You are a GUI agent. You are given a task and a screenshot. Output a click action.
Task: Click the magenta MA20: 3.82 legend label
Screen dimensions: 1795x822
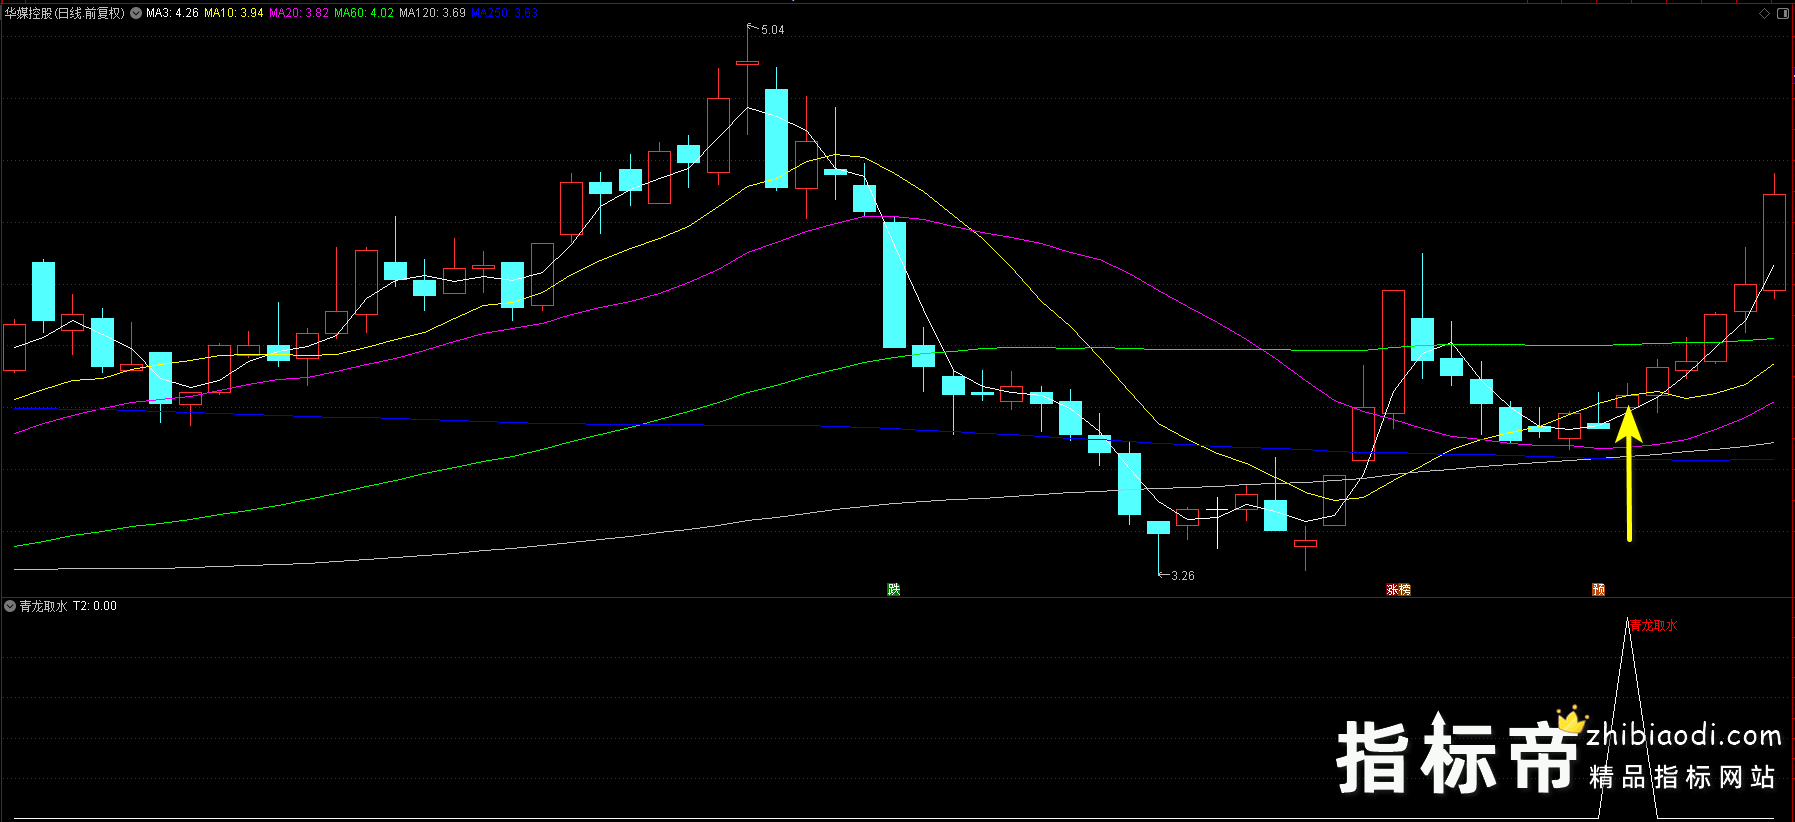tap(298, 13)
